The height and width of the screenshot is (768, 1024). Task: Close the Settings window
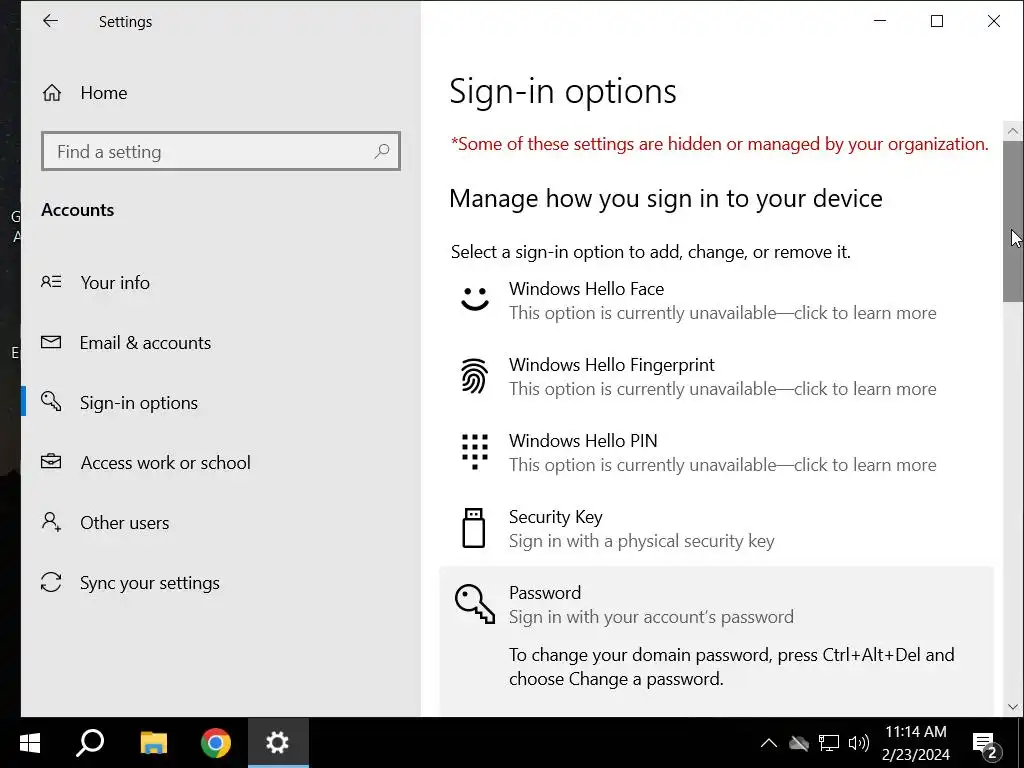994,21
